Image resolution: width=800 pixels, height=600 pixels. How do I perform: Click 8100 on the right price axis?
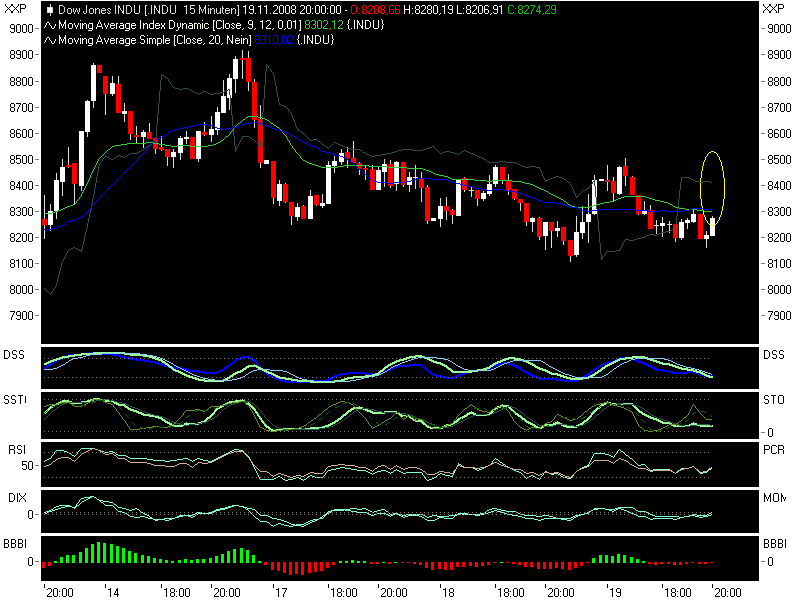(780, 264)
